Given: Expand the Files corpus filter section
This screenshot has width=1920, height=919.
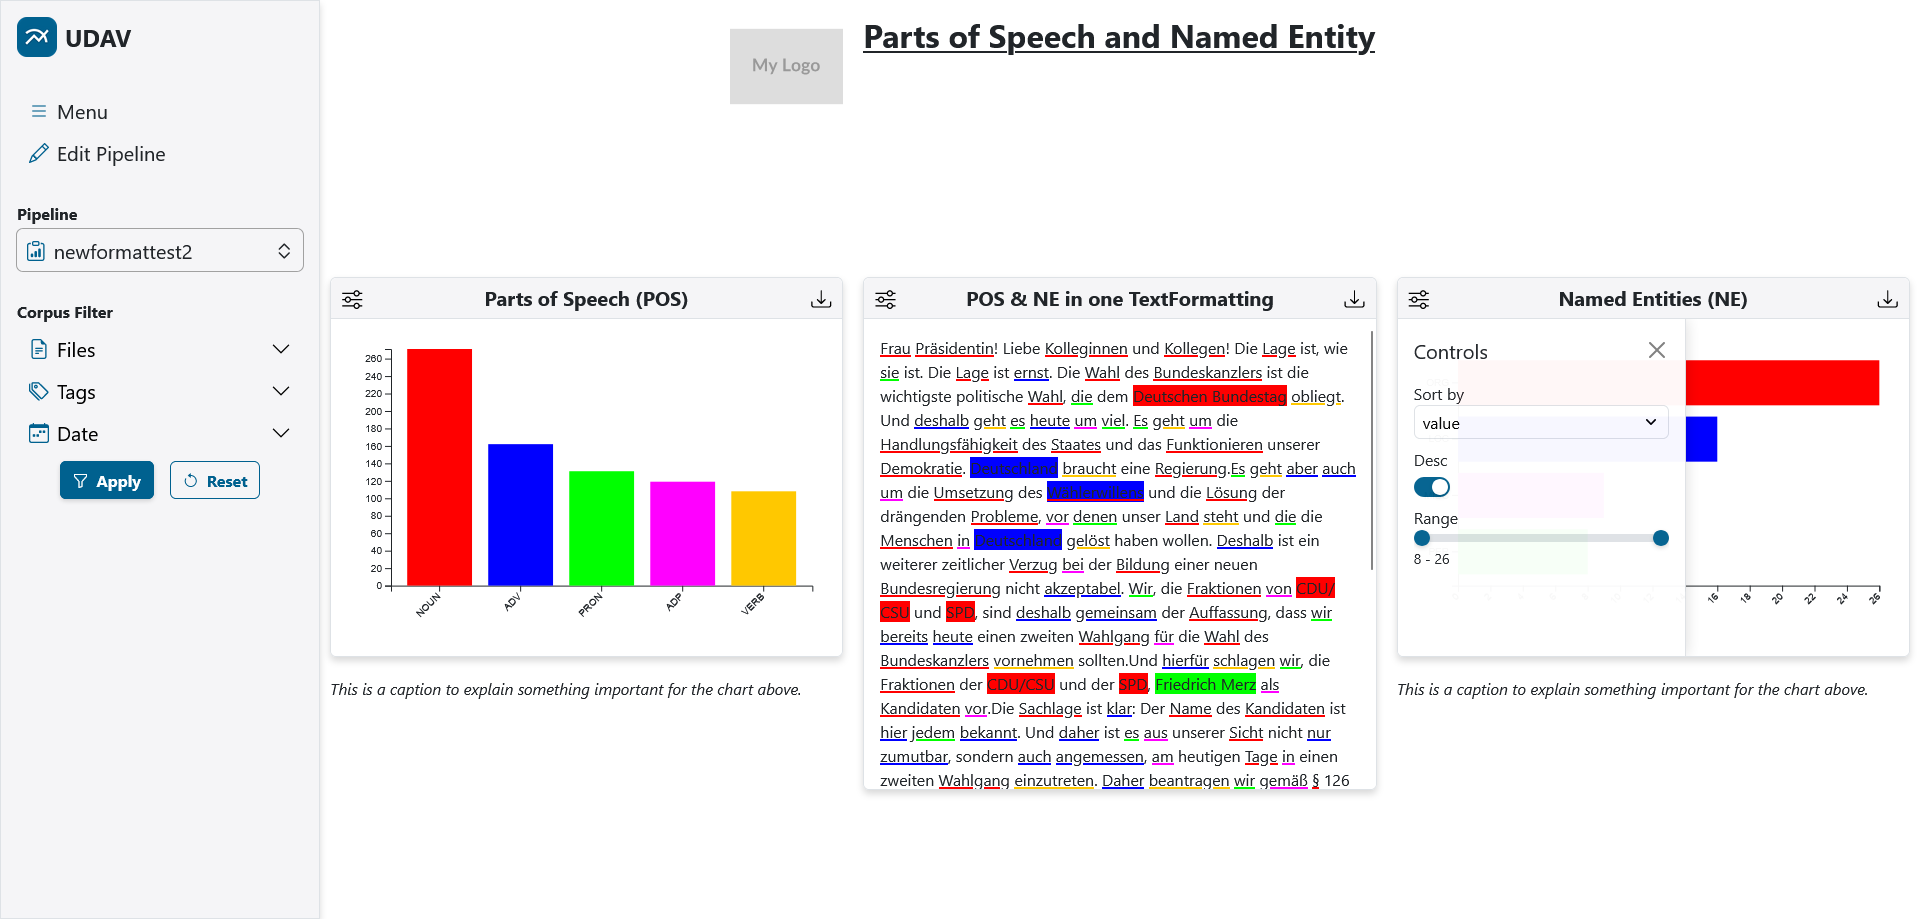Looking at the screenshot, I should tap(281, 349).
